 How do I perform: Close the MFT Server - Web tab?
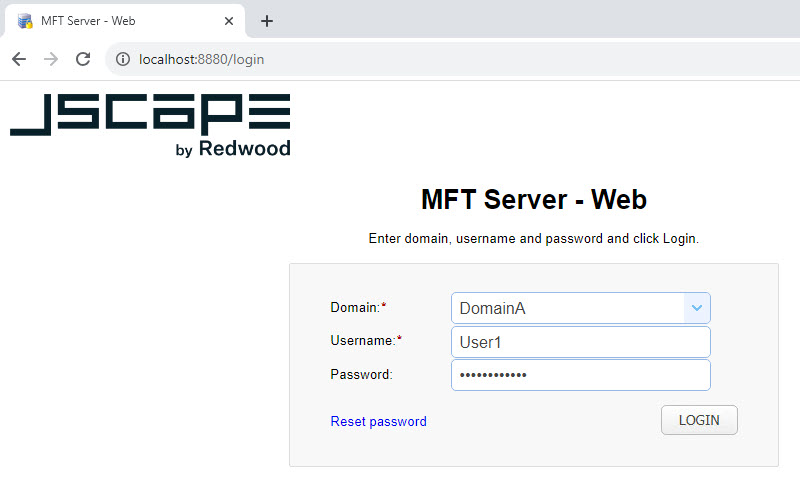coord(229,21)
